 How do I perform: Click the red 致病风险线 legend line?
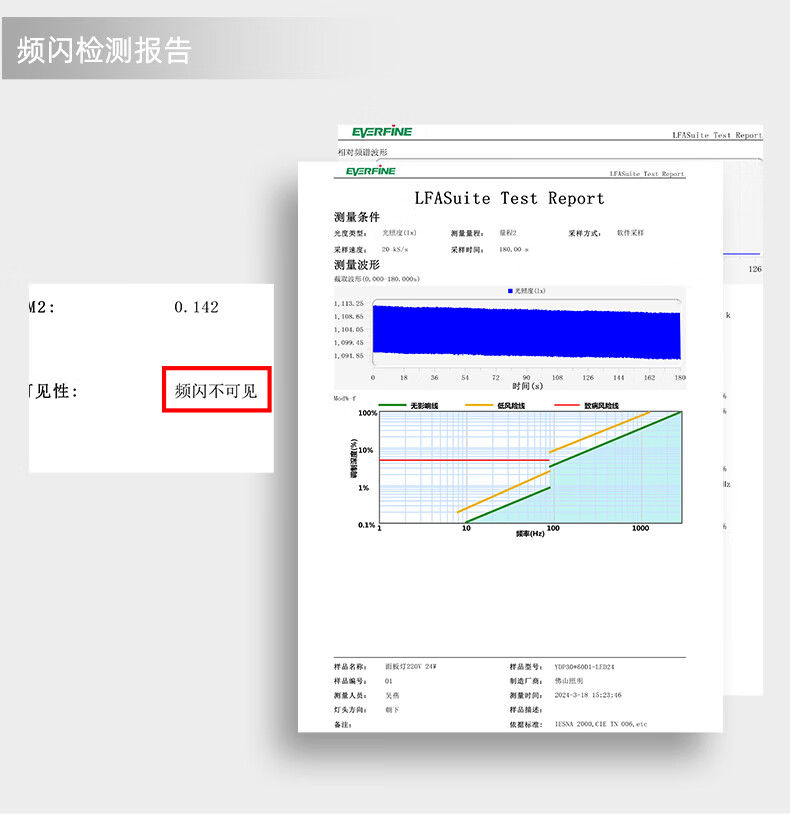click(566, 406)
